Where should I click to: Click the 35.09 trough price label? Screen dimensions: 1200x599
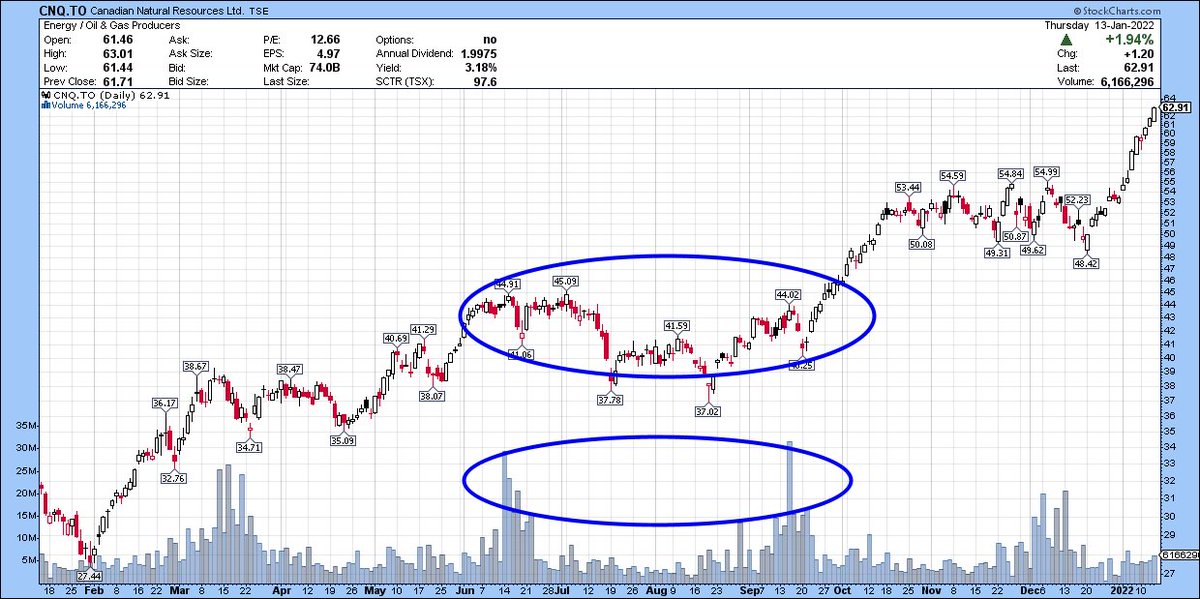tap(343, 441)
